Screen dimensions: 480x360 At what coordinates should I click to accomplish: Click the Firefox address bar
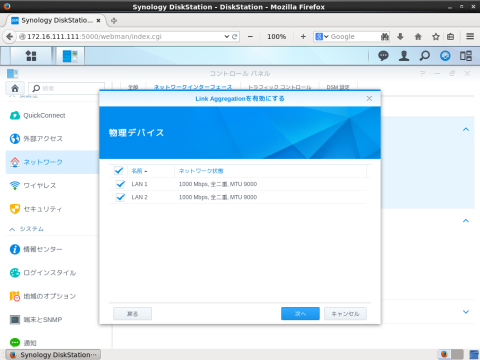[123, 37]
